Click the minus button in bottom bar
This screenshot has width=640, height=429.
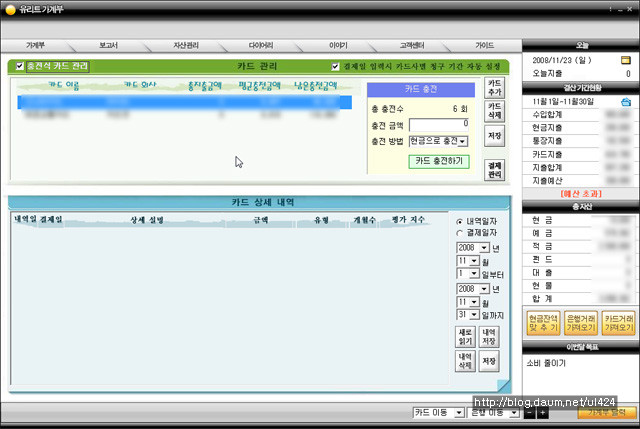pos(530,413)
